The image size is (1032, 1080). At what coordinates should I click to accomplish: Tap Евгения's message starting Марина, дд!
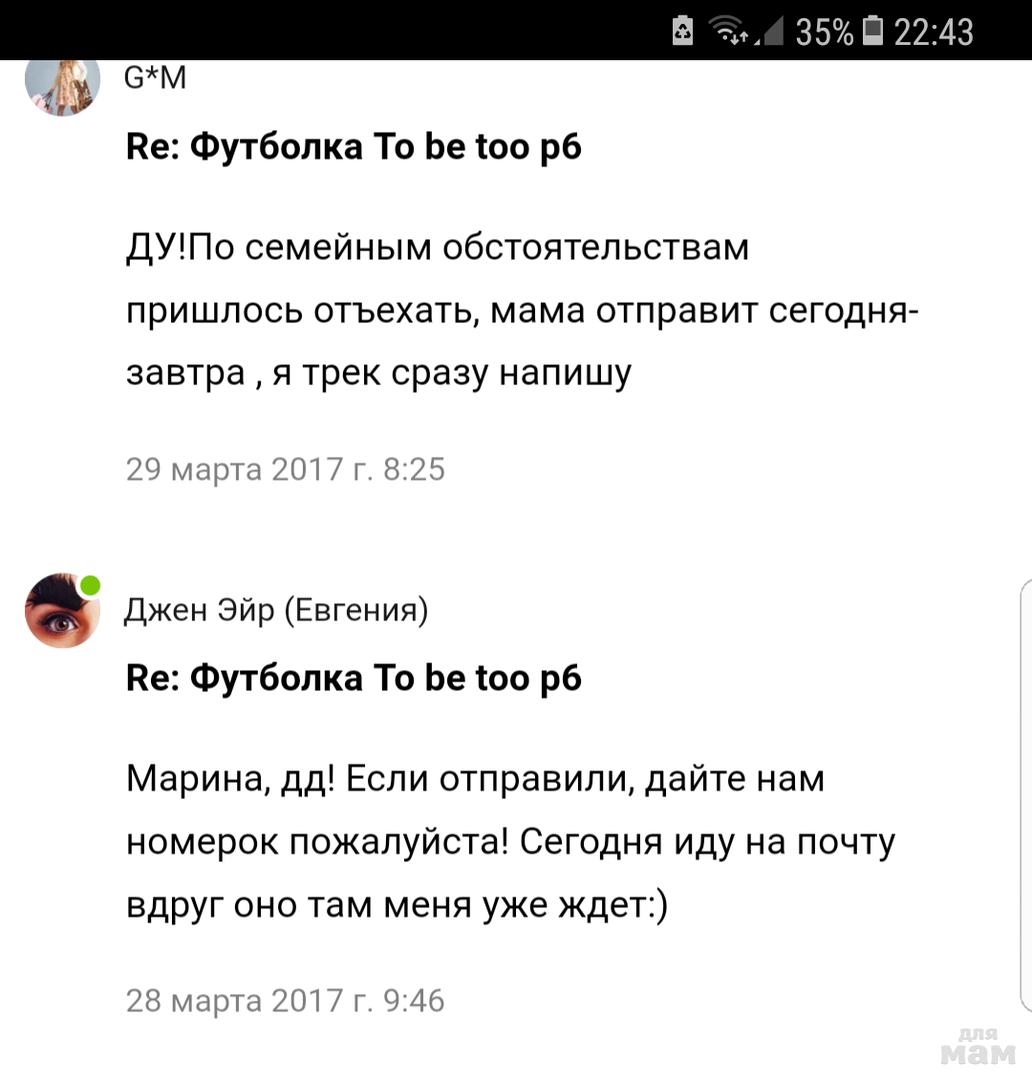510,842
